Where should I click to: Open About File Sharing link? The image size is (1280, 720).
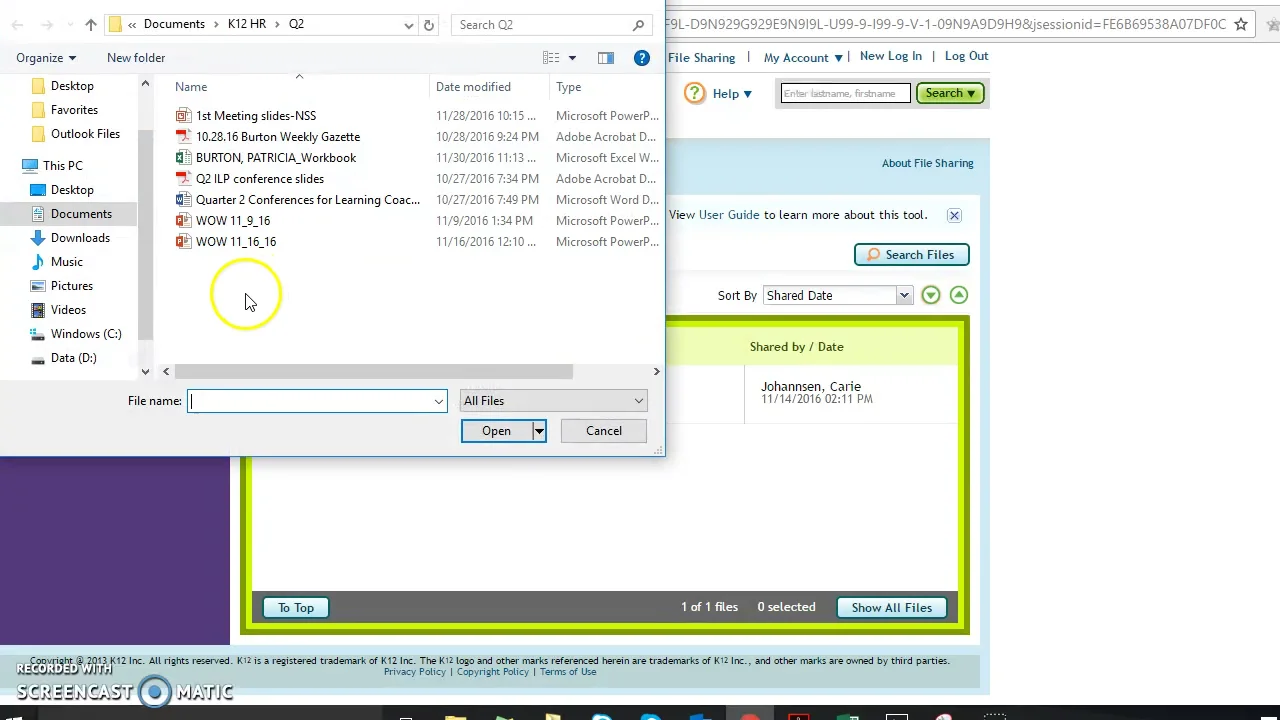(927, 163)
